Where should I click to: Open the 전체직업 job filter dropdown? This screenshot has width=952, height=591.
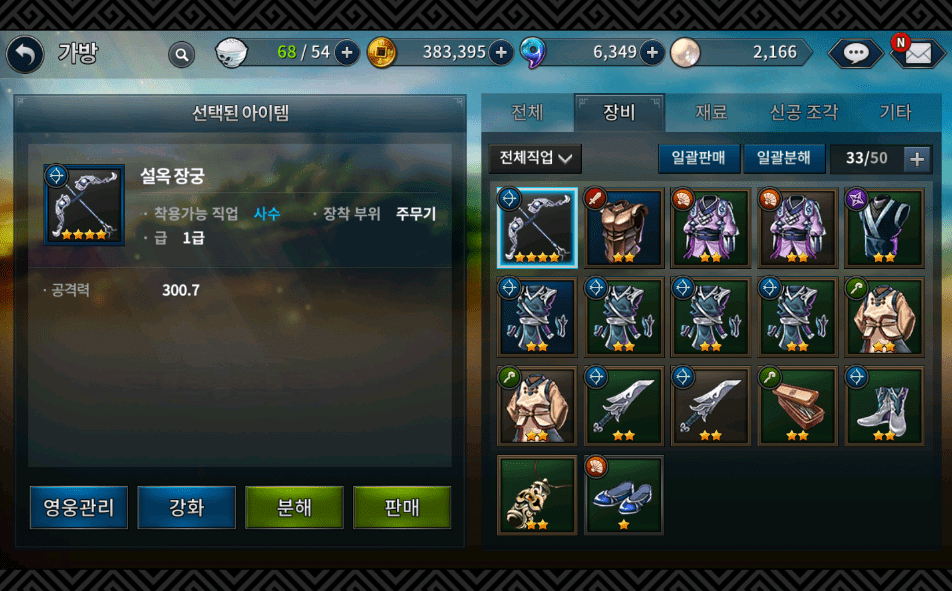(x=535, y=159)
